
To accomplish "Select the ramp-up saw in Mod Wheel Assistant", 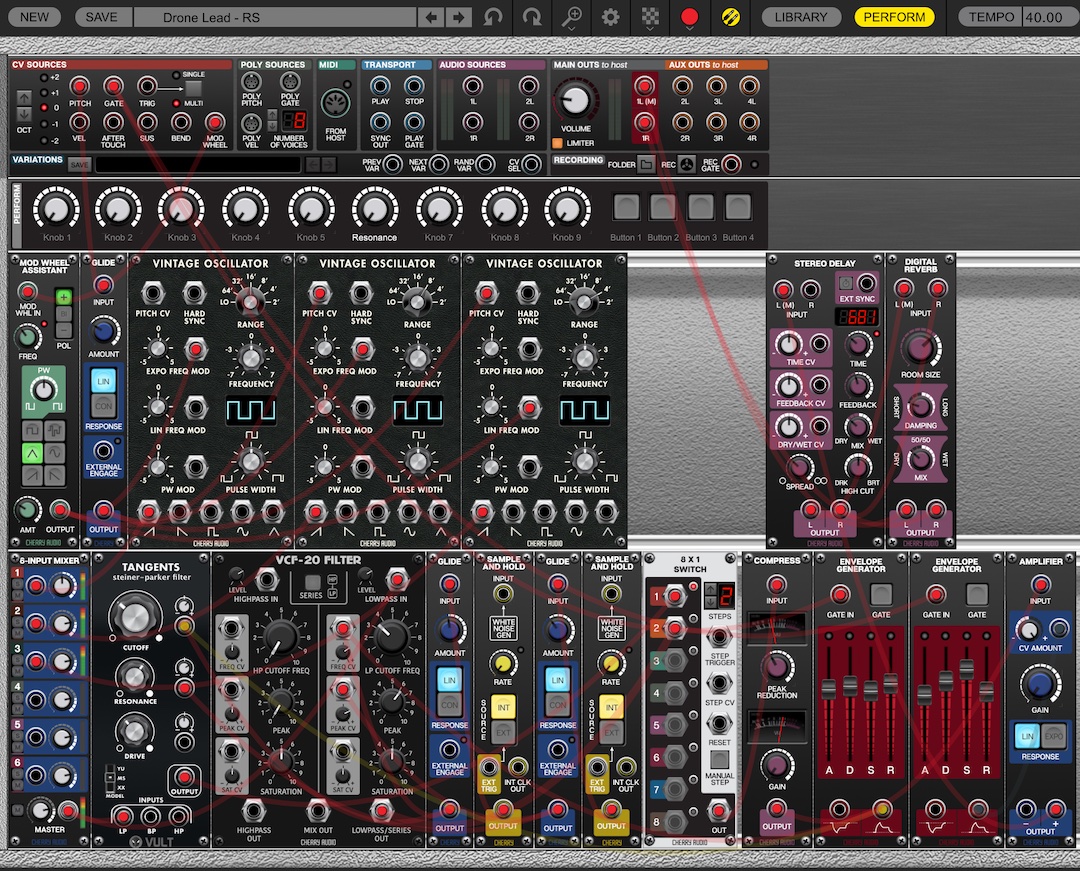I will click(32, 475).
